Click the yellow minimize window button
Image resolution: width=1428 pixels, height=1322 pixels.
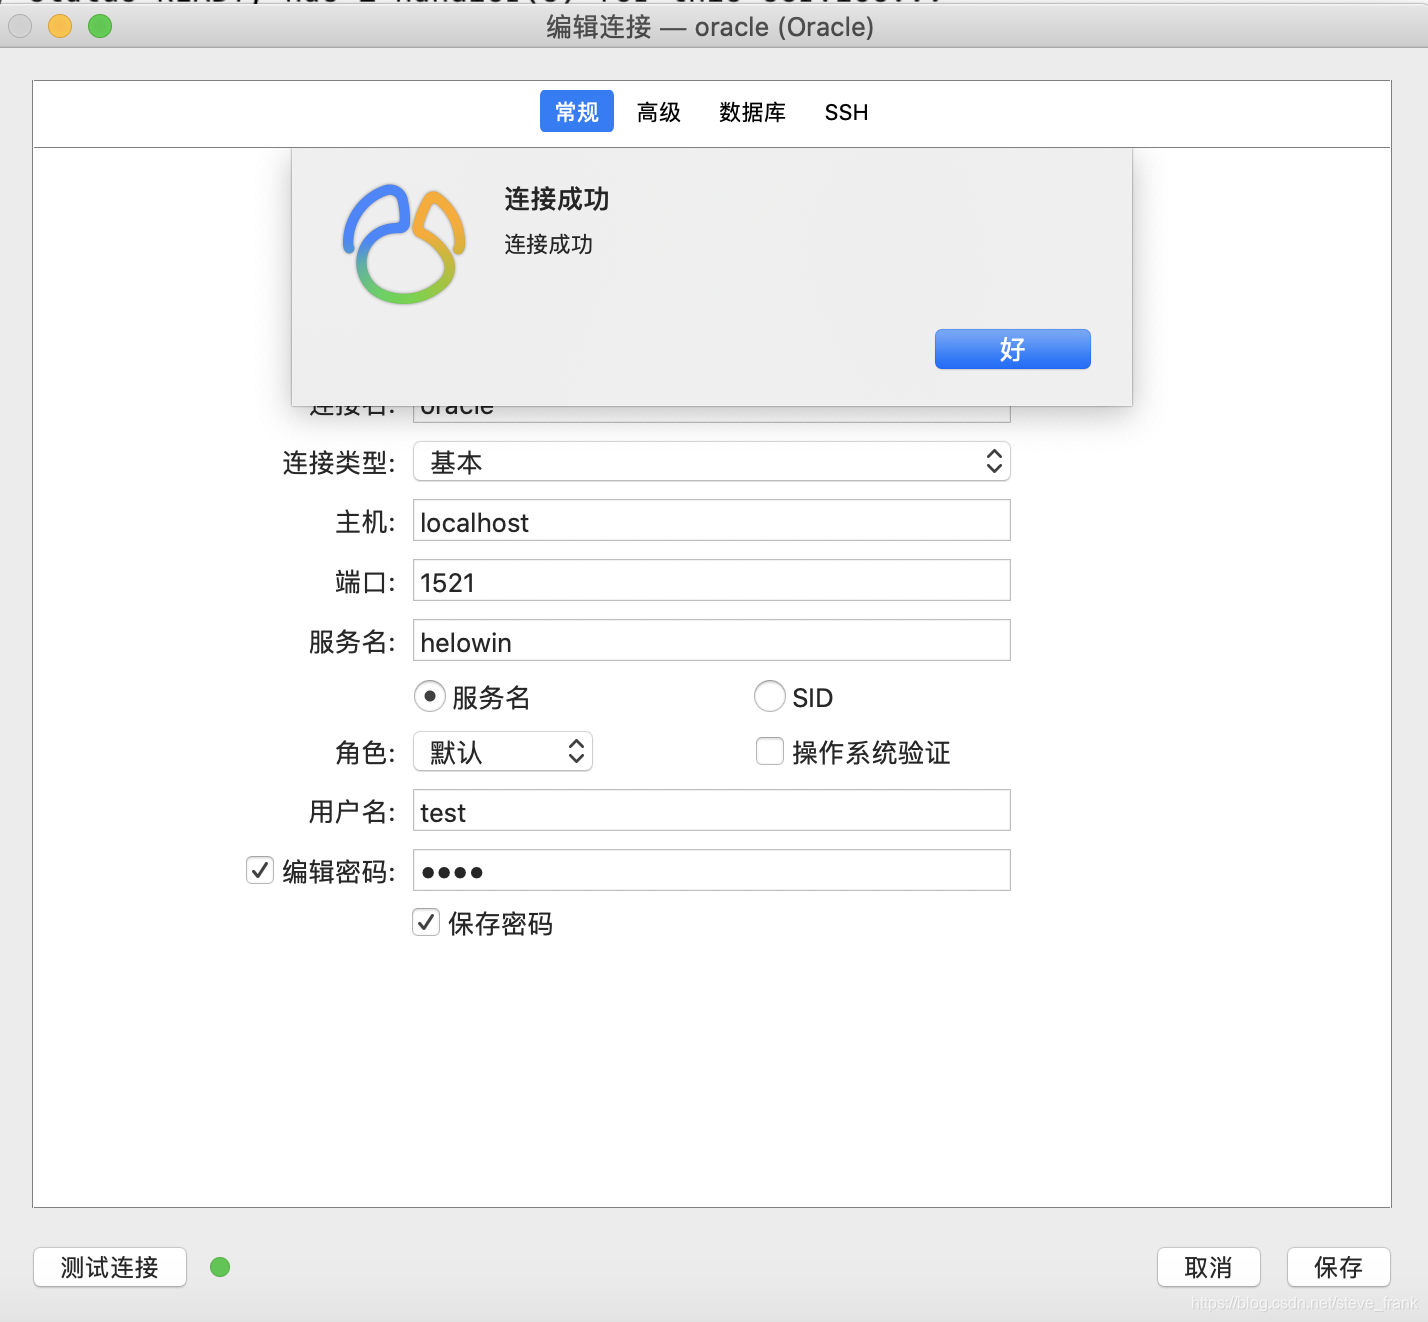tap(60, 26)
